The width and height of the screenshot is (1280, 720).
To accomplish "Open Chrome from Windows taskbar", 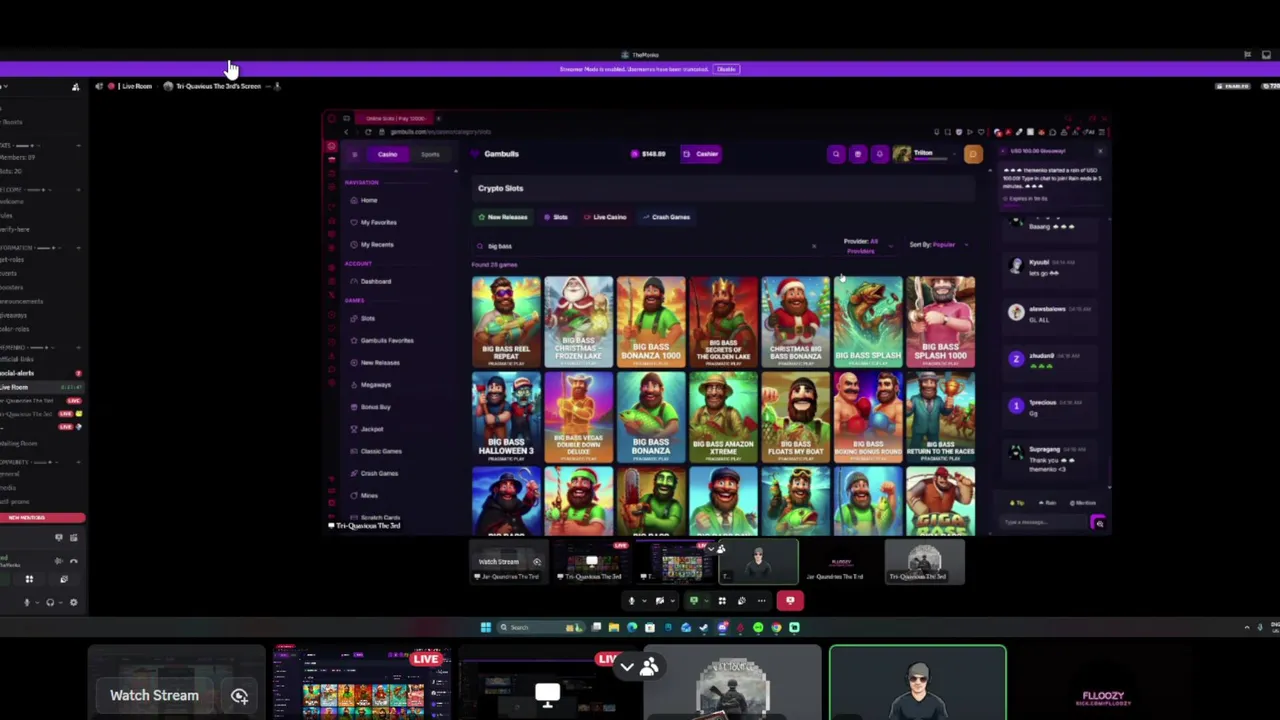I will point(776,627).
